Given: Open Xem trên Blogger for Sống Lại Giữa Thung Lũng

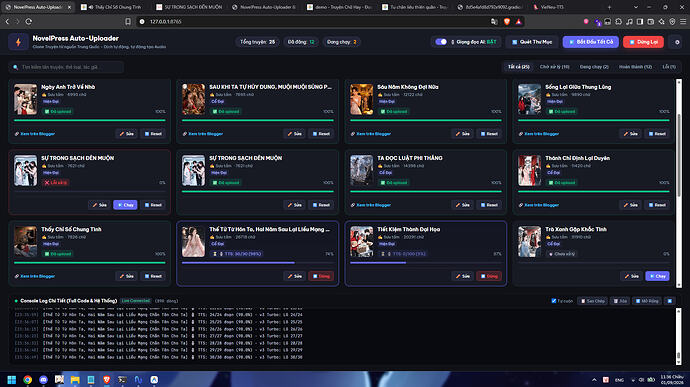Looking at the screenshot, I should coord(539,134).
